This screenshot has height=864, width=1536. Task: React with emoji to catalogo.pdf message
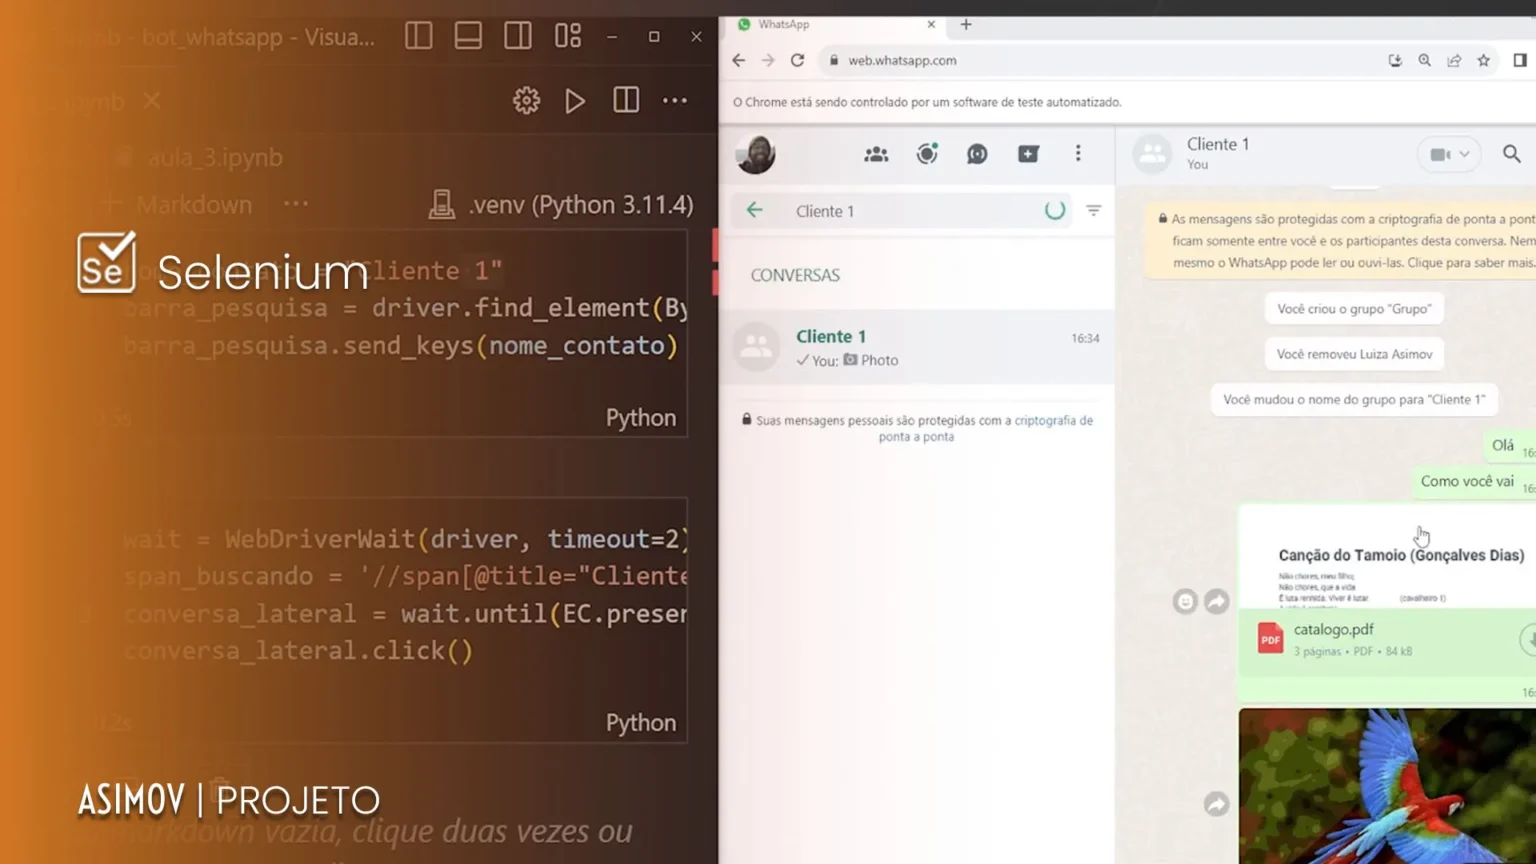pos(1185,601)
